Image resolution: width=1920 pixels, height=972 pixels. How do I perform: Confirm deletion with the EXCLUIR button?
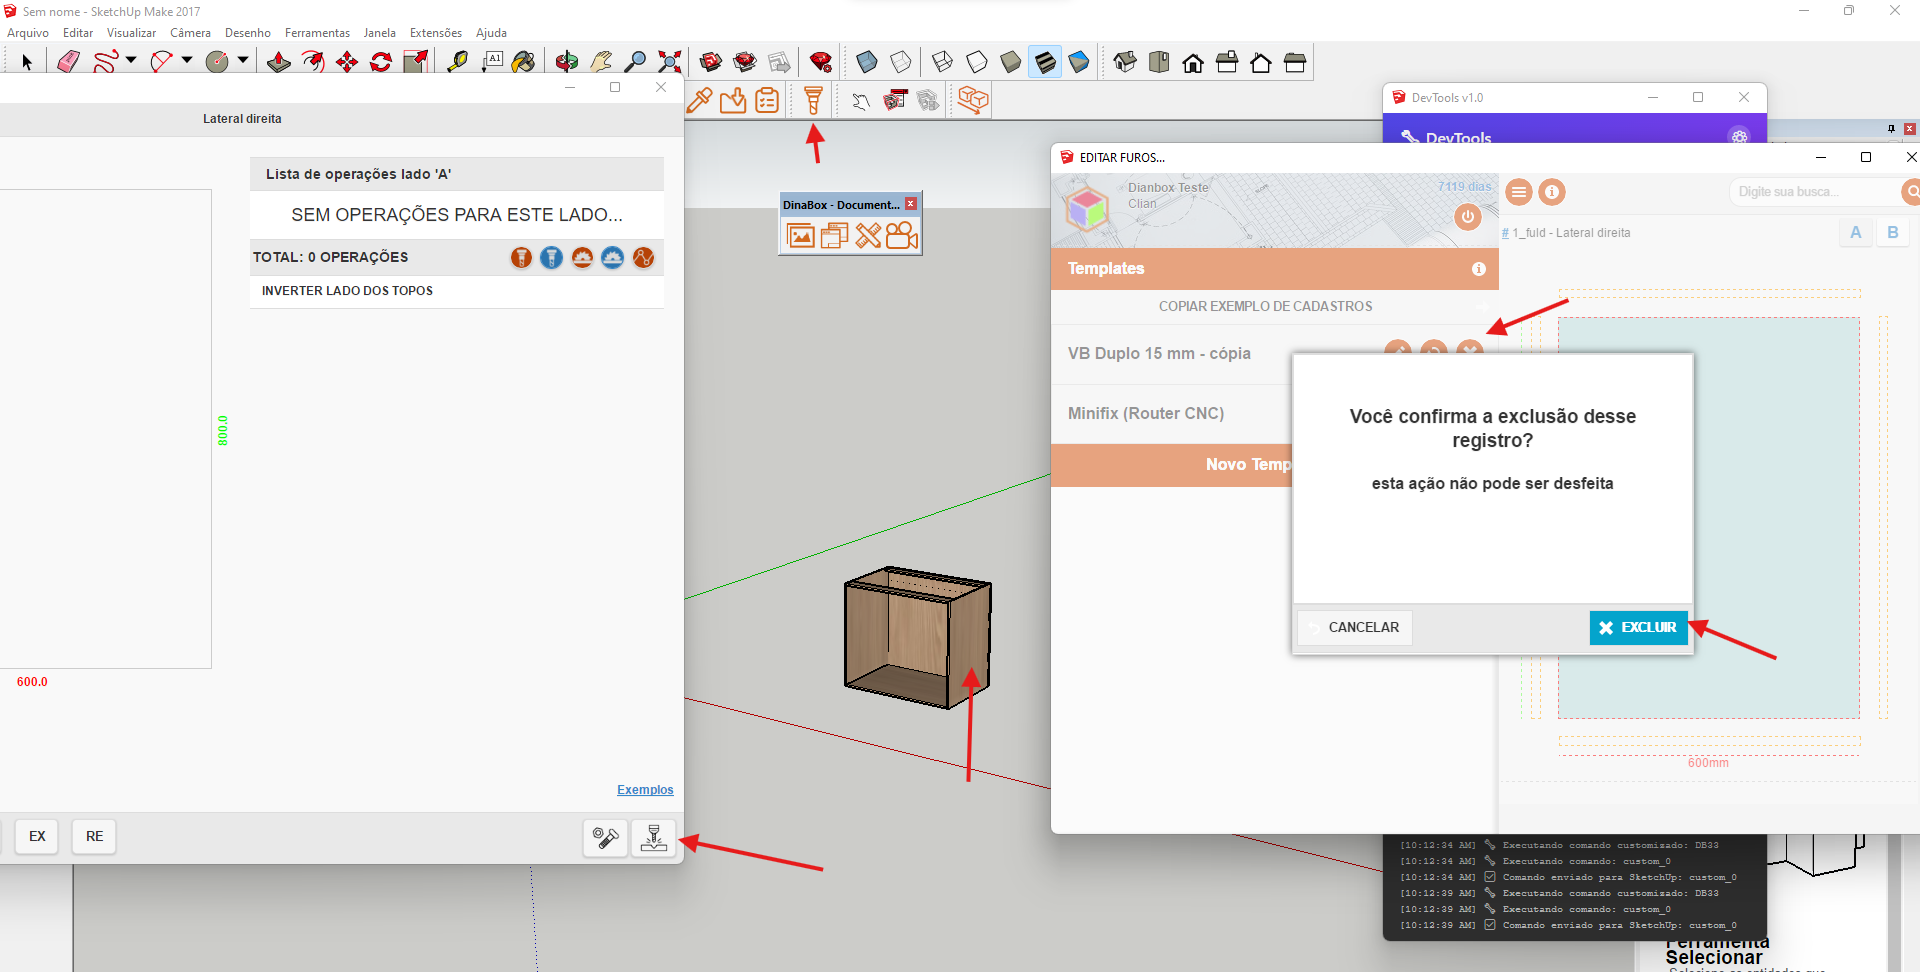(1638, 628)
